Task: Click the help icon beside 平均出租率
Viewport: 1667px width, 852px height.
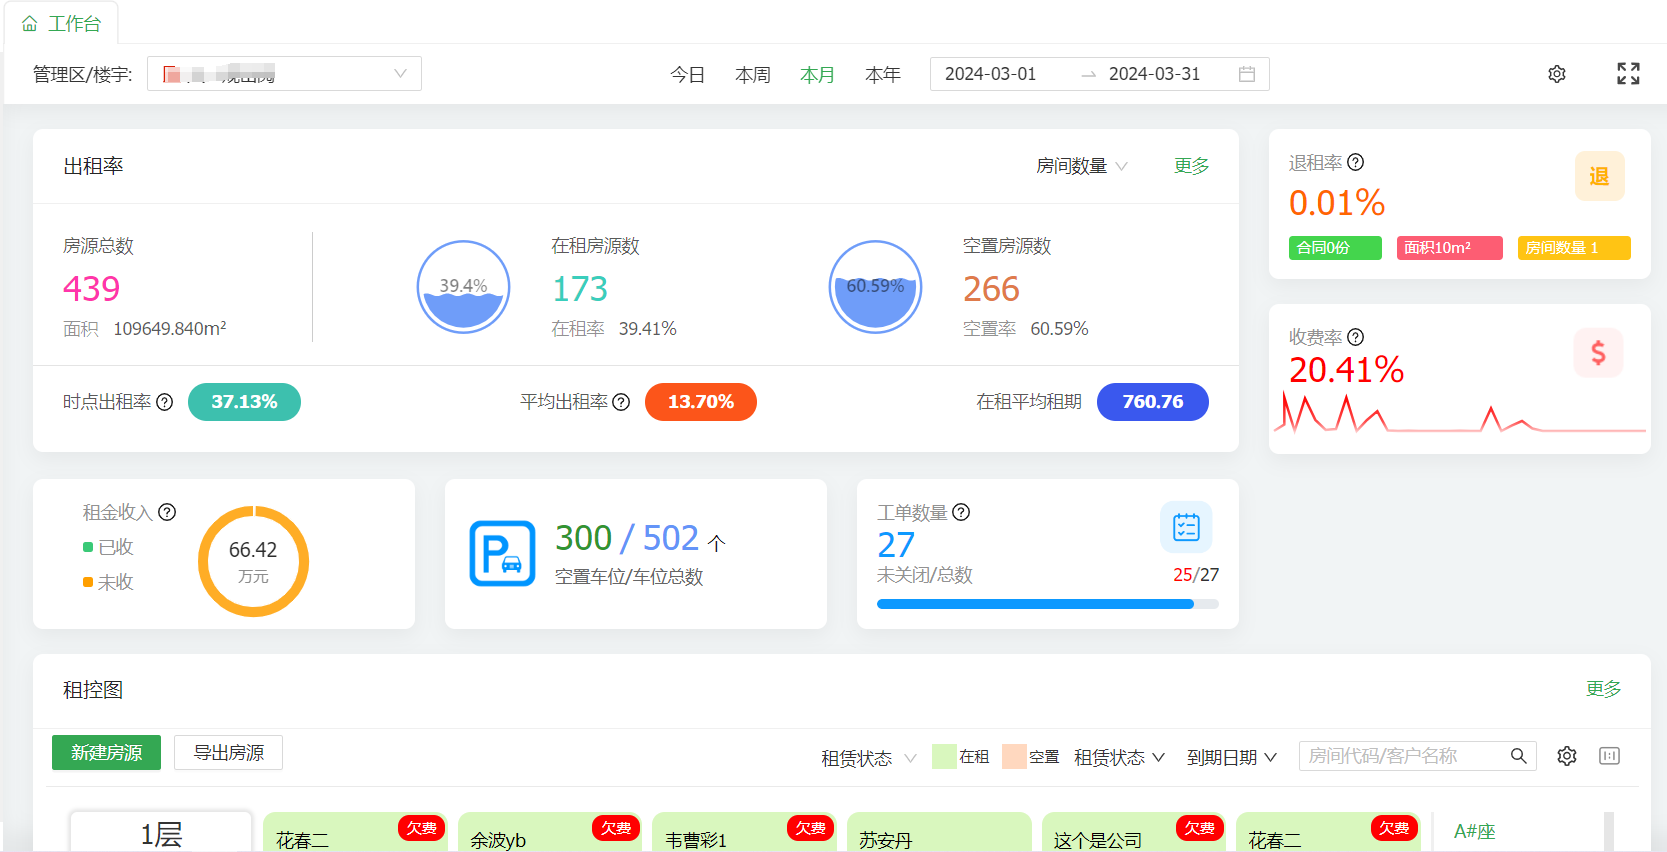Action: [621, 402]
